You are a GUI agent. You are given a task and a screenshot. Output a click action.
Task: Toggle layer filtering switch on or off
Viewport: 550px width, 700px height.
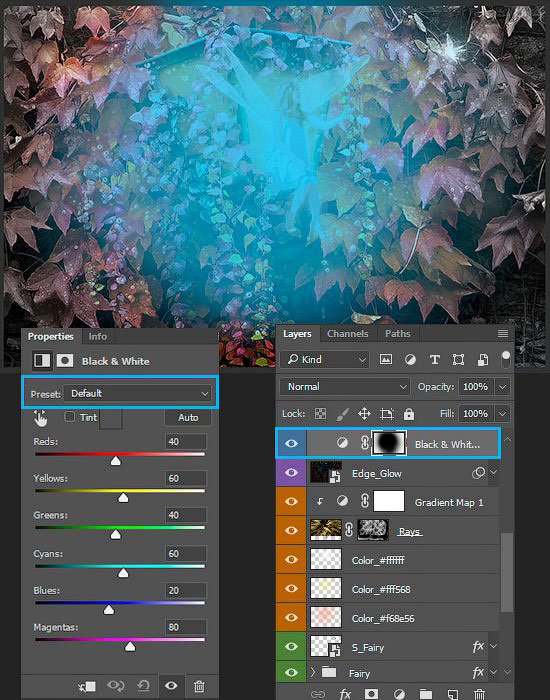pos(506,359)
